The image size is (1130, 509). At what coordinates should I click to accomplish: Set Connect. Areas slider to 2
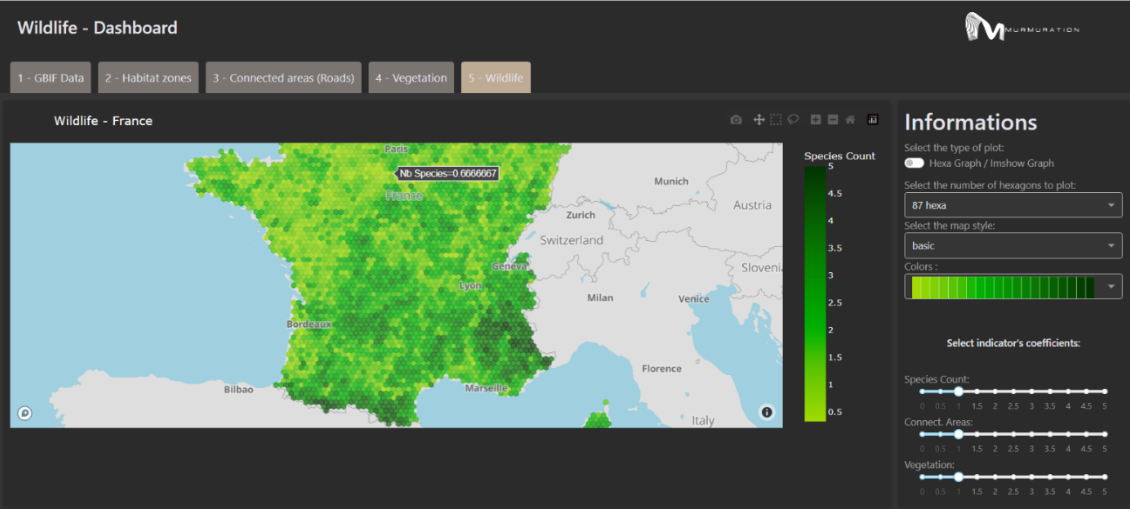(x=995, y=435)
